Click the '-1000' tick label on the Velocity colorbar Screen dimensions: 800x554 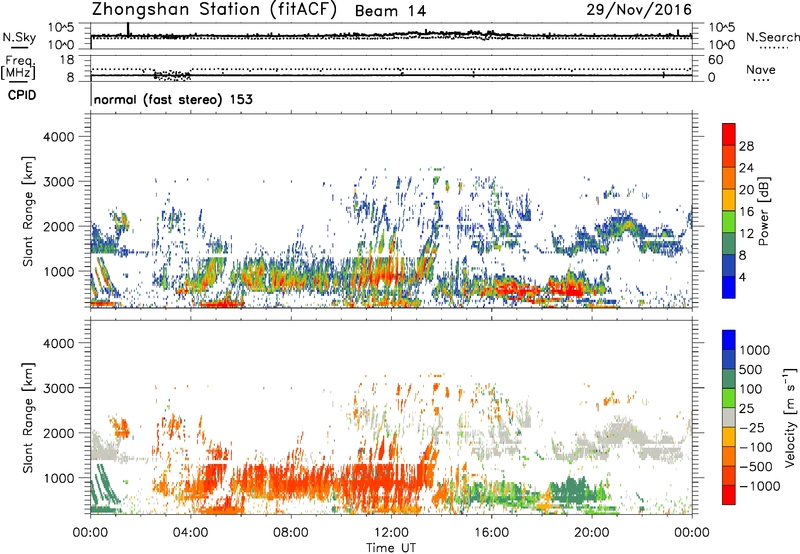tap(760, 486)
